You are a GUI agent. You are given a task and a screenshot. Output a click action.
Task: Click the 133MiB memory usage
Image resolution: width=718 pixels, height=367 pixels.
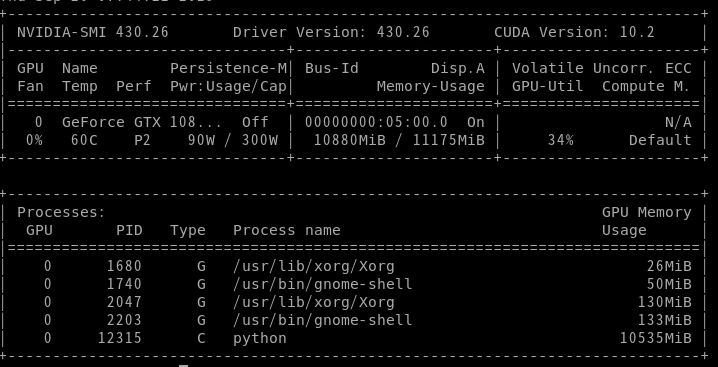tap(664, 320)
